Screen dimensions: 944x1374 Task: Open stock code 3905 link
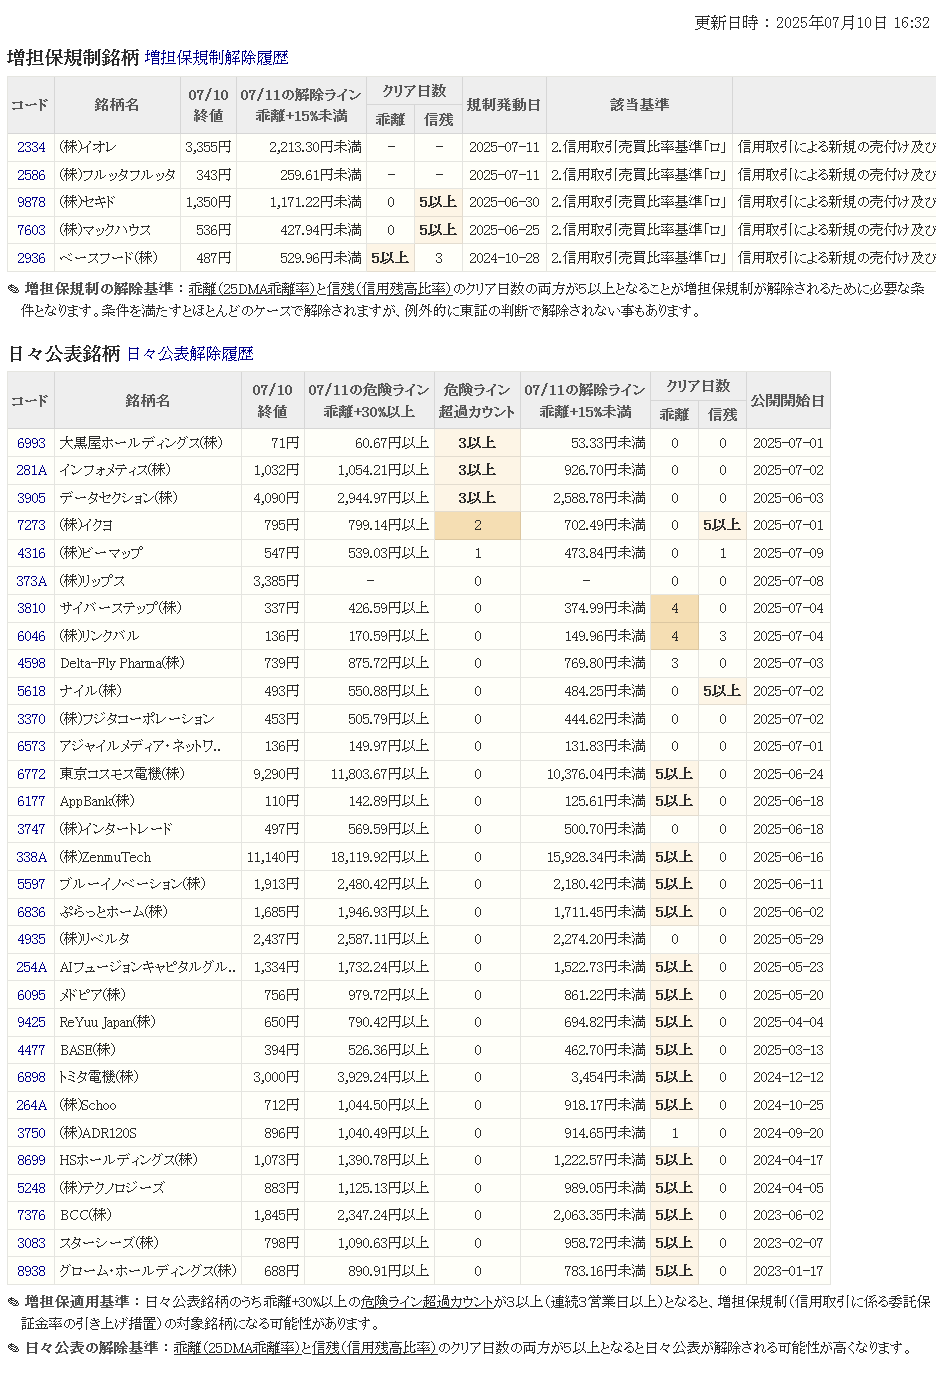[31, 498]
